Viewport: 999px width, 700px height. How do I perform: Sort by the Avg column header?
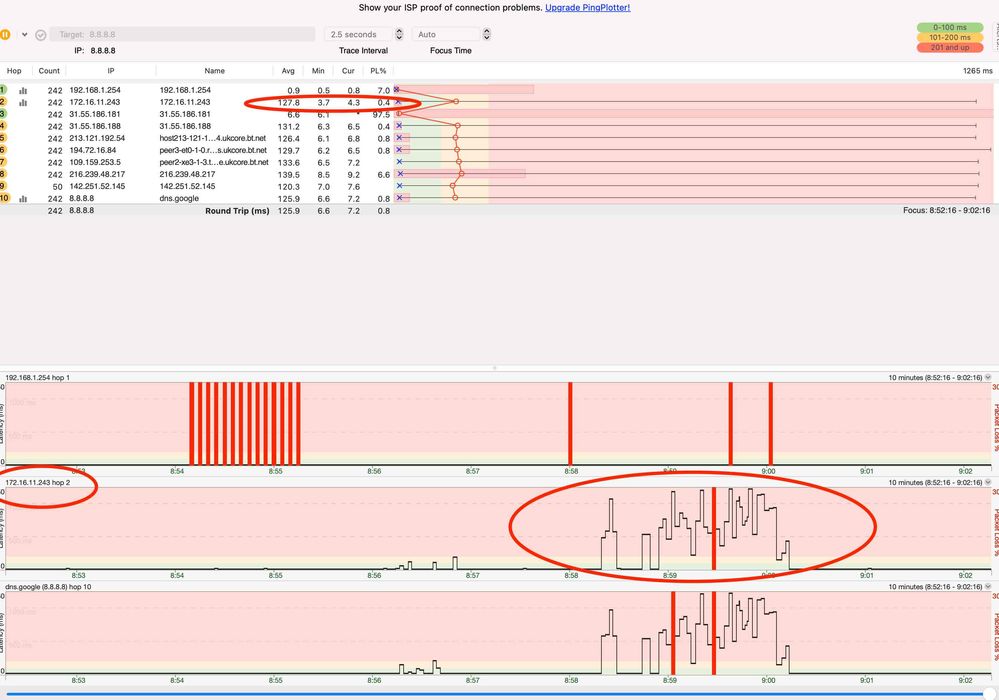[288, 71]
